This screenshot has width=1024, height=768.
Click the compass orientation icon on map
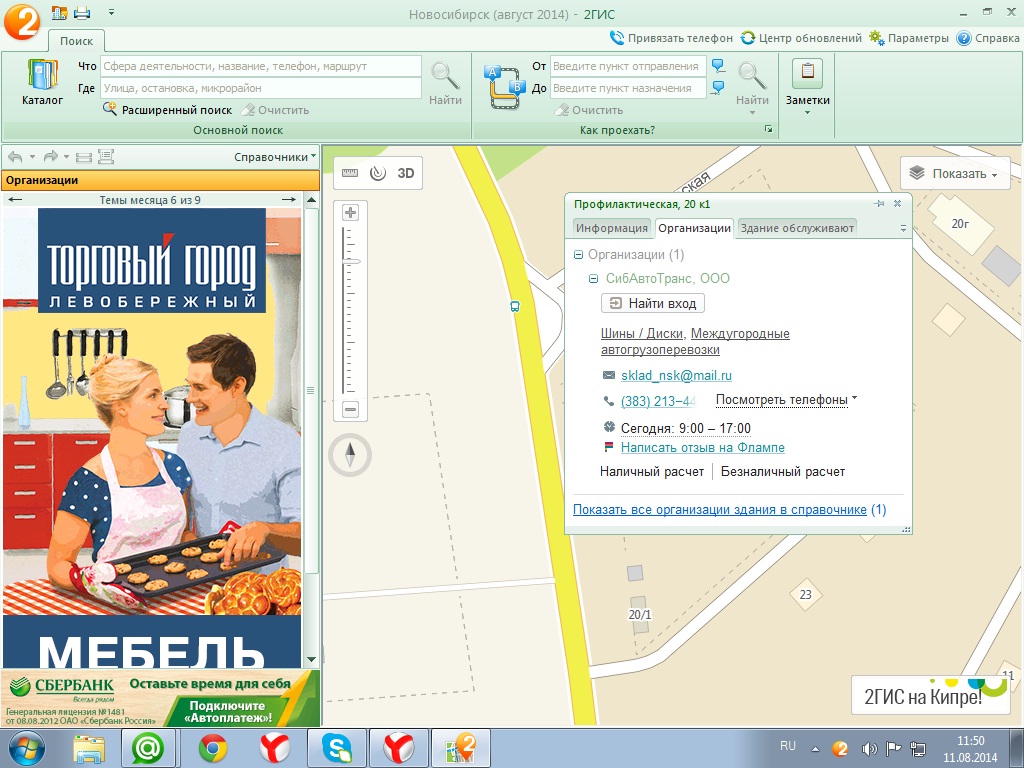350,456
